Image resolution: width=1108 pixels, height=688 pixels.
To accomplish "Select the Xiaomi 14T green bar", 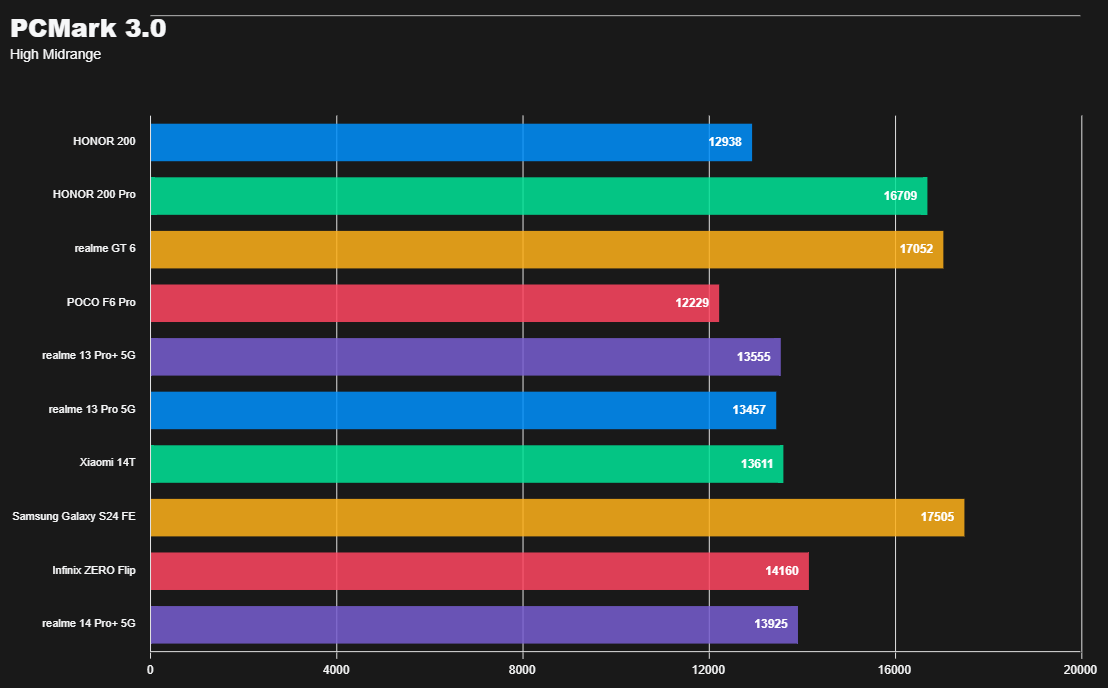I will (466, 464).
